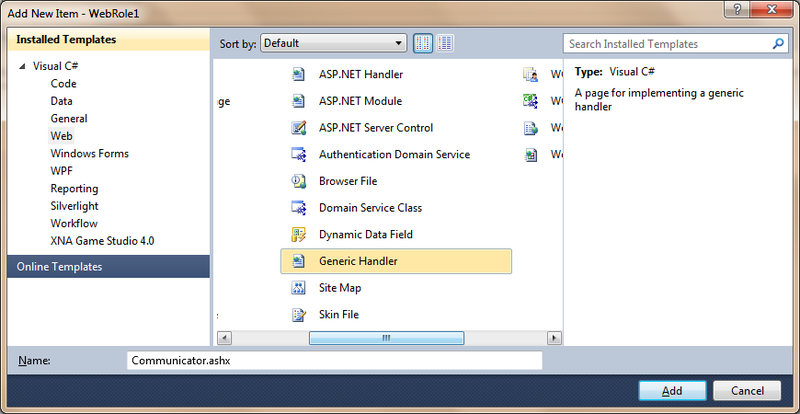The image size is (800, 414).
Task: Click the ASP.NET Handler template icon
Action: [298, 75]
